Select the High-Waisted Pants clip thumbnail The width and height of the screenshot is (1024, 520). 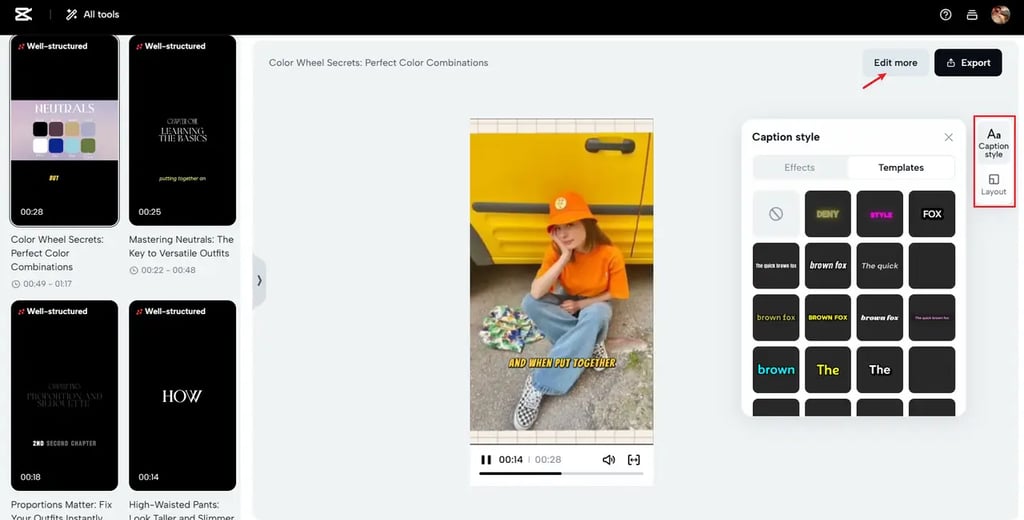coord(182,396)
